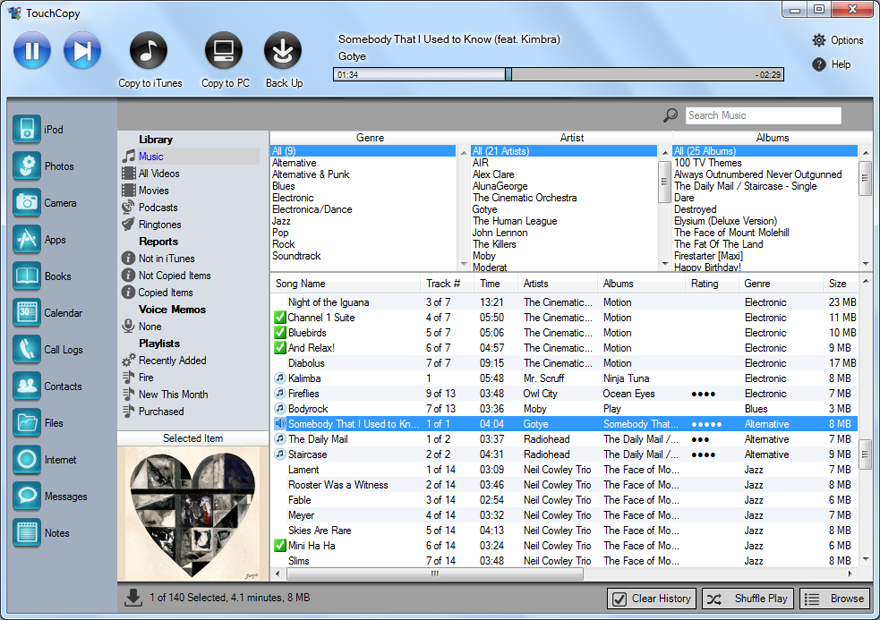880x620 pixels.
Task: Skip to the next track
Action: click(x=81, y=51)
